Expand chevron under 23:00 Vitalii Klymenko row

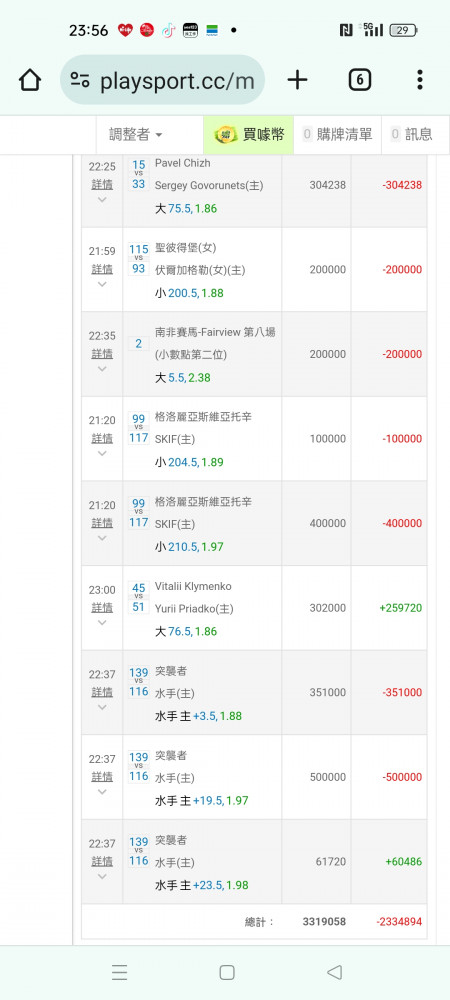tap(102, 622)
